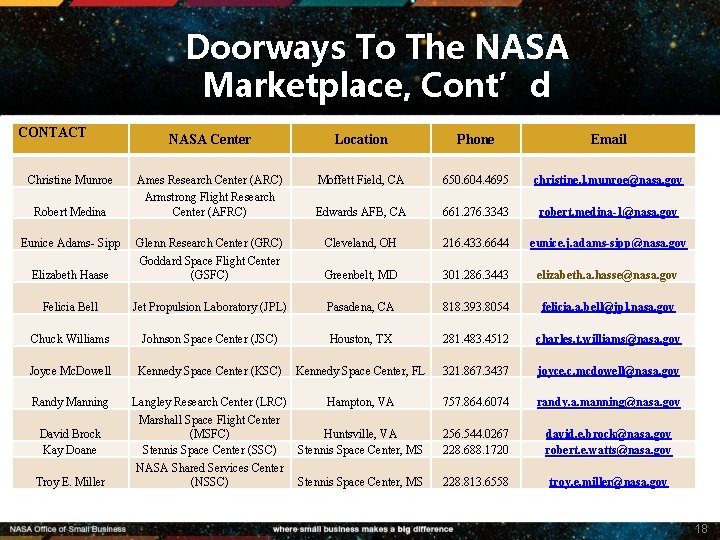Click the Edwards AFB, CA location

coord(361,212)
